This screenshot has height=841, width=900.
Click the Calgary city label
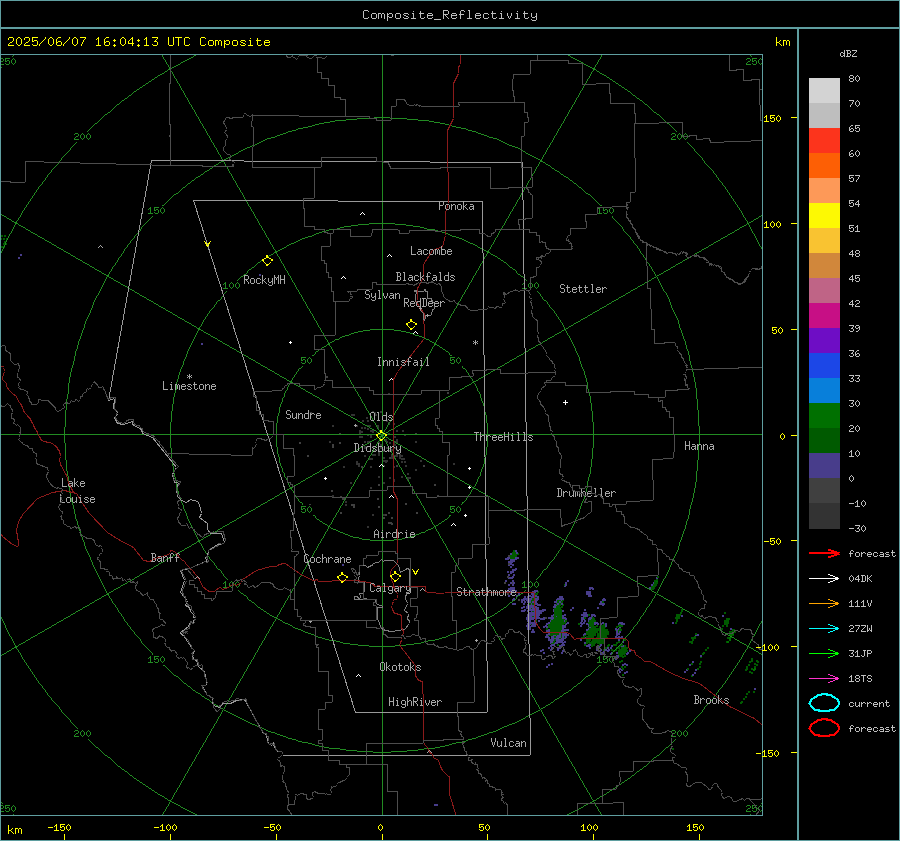click(x=390, y=588)
